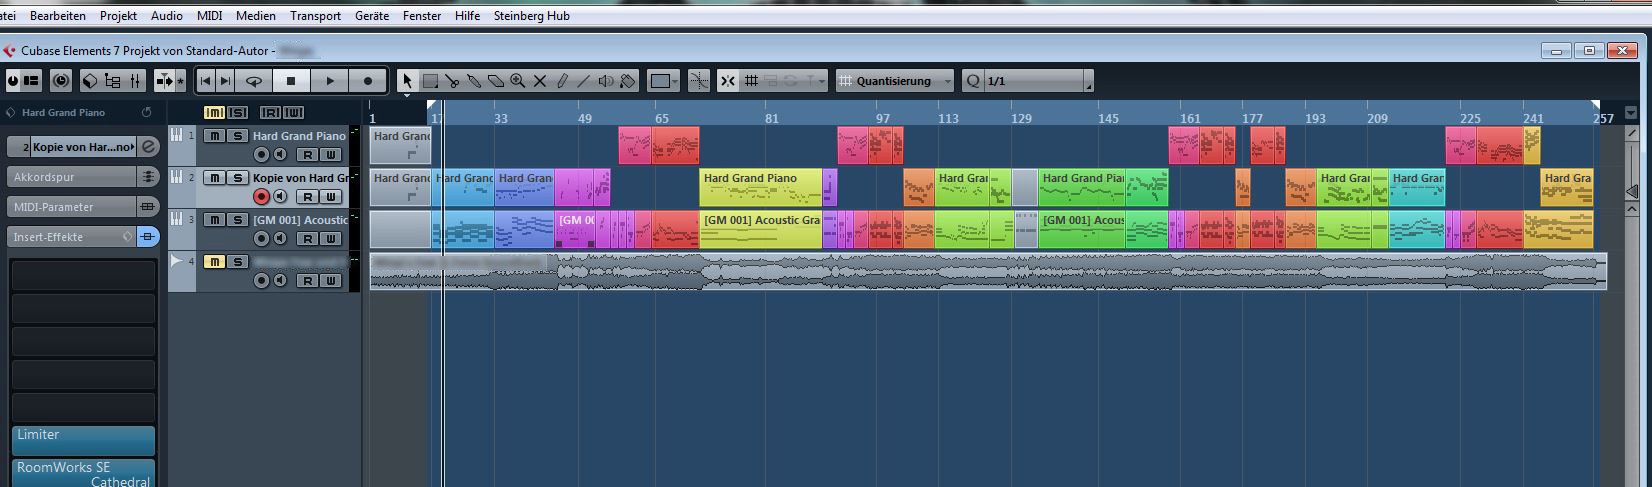Disable record on Kopie von Hard Gr track
The image size is (1652, 487).
[262, 196]
